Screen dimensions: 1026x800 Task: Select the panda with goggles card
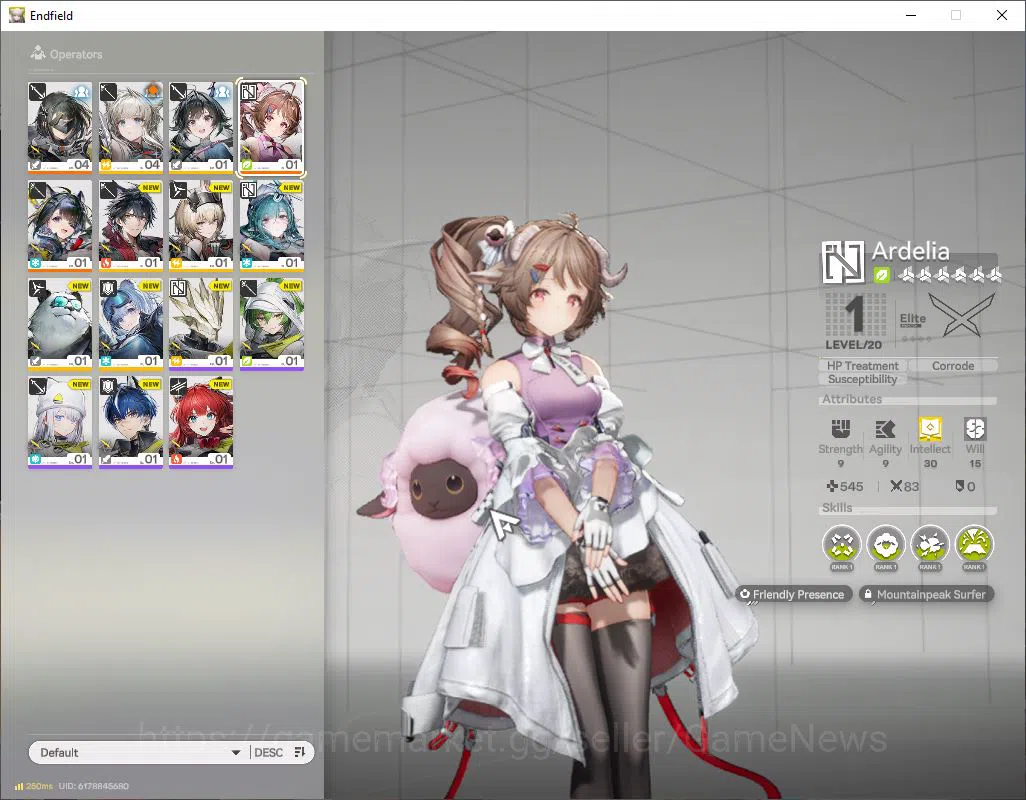click(x=60, y=324)
